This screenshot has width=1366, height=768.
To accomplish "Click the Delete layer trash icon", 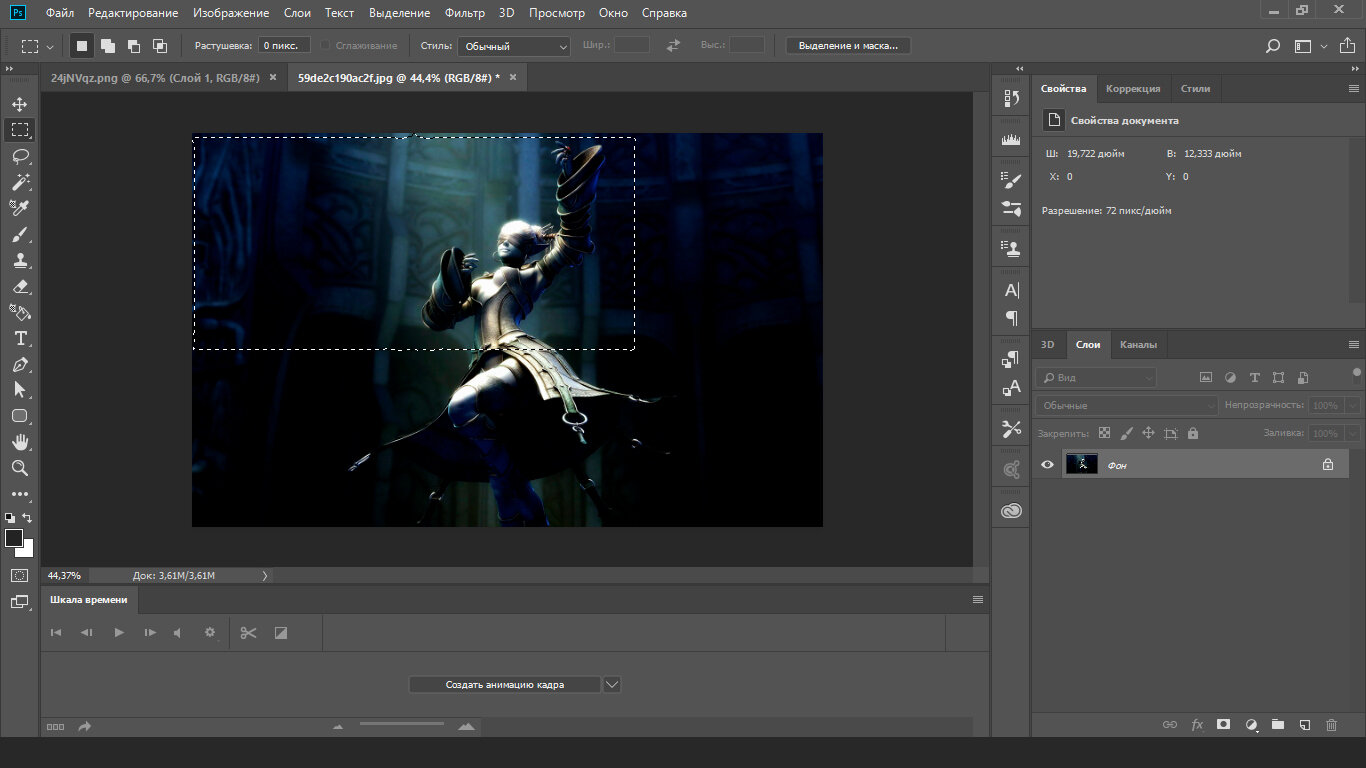I will coord(1331,724).
